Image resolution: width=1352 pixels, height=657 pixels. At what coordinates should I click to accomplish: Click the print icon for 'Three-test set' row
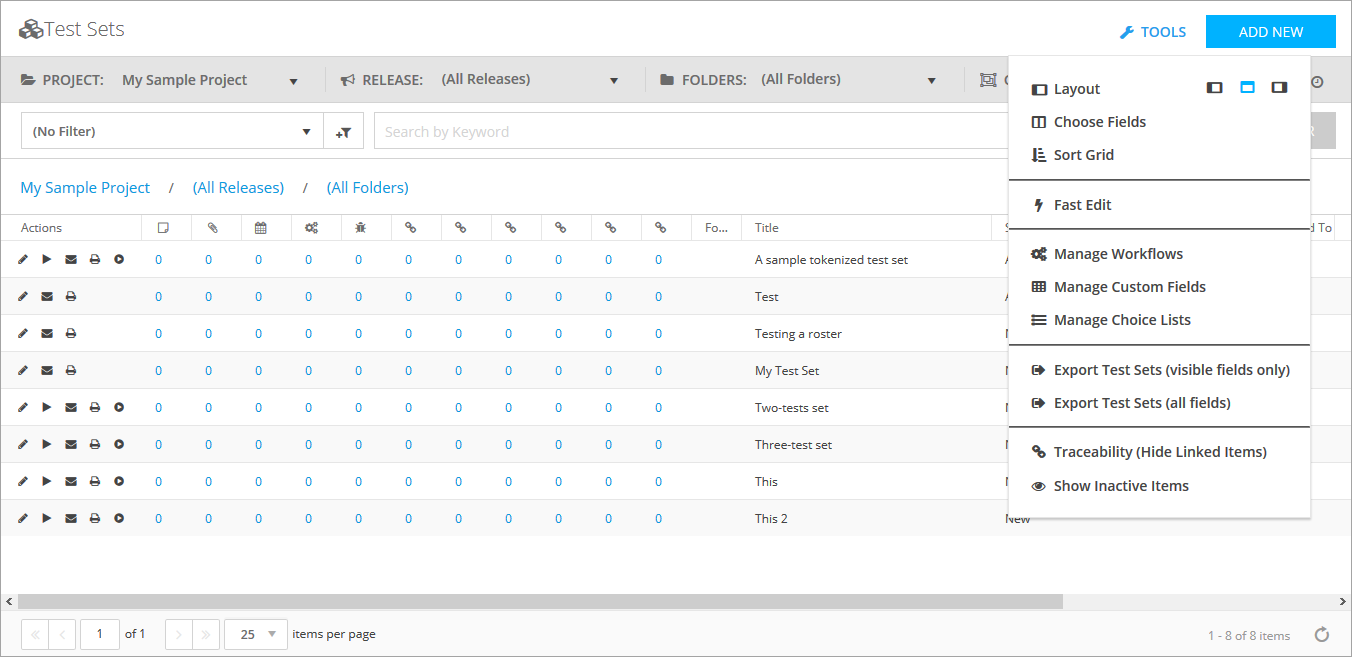tap(95, 444)
